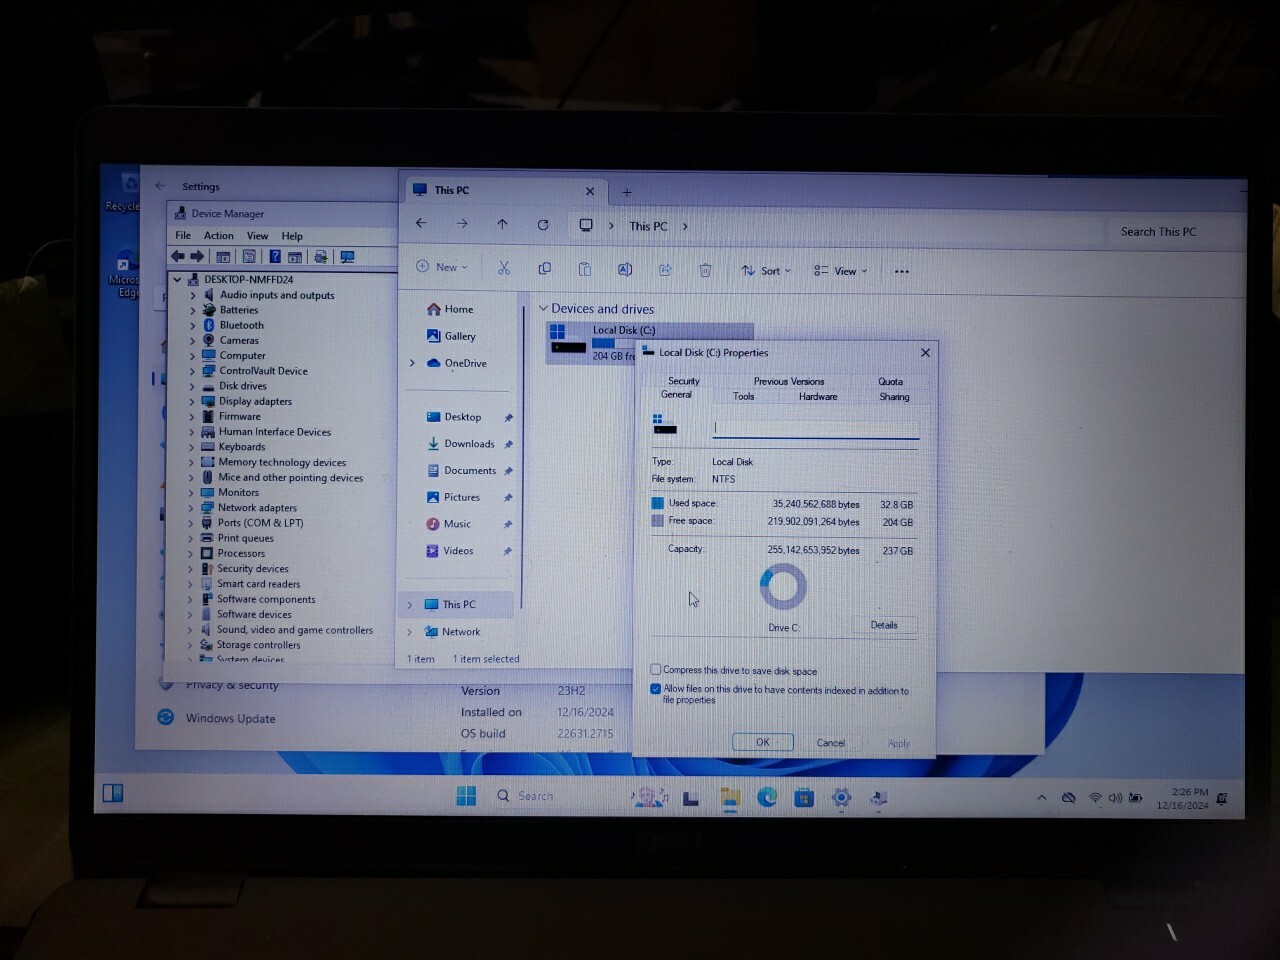Screen dimensions: 1280x960
Task: Click the Drive C usage donut chart
Action: (x=783, y=587)
